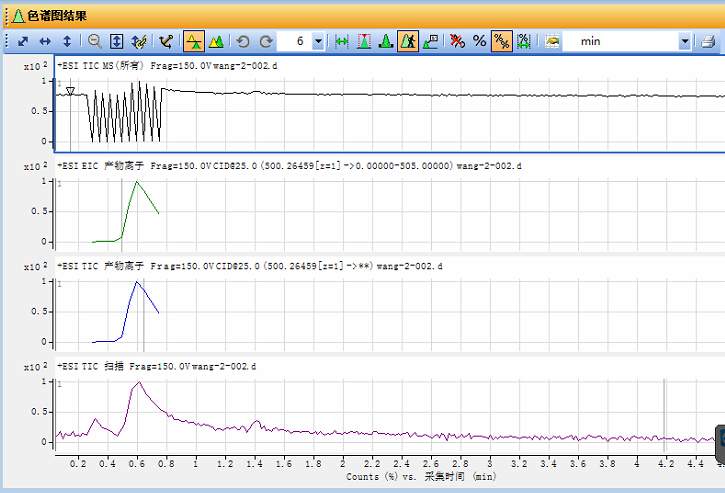Image resolution: width=725 pixels, height=493 pixels.
Task: Toggle the overlaid chromatograms mode button
Action: (216, 41)
